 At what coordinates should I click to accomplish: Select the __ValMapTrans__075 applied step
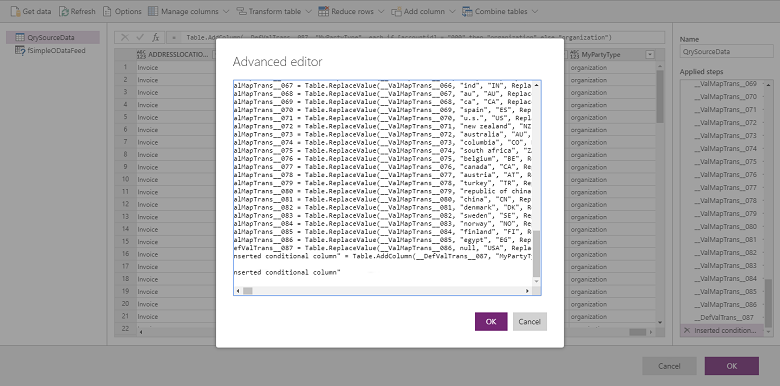[x=725, y=162]
